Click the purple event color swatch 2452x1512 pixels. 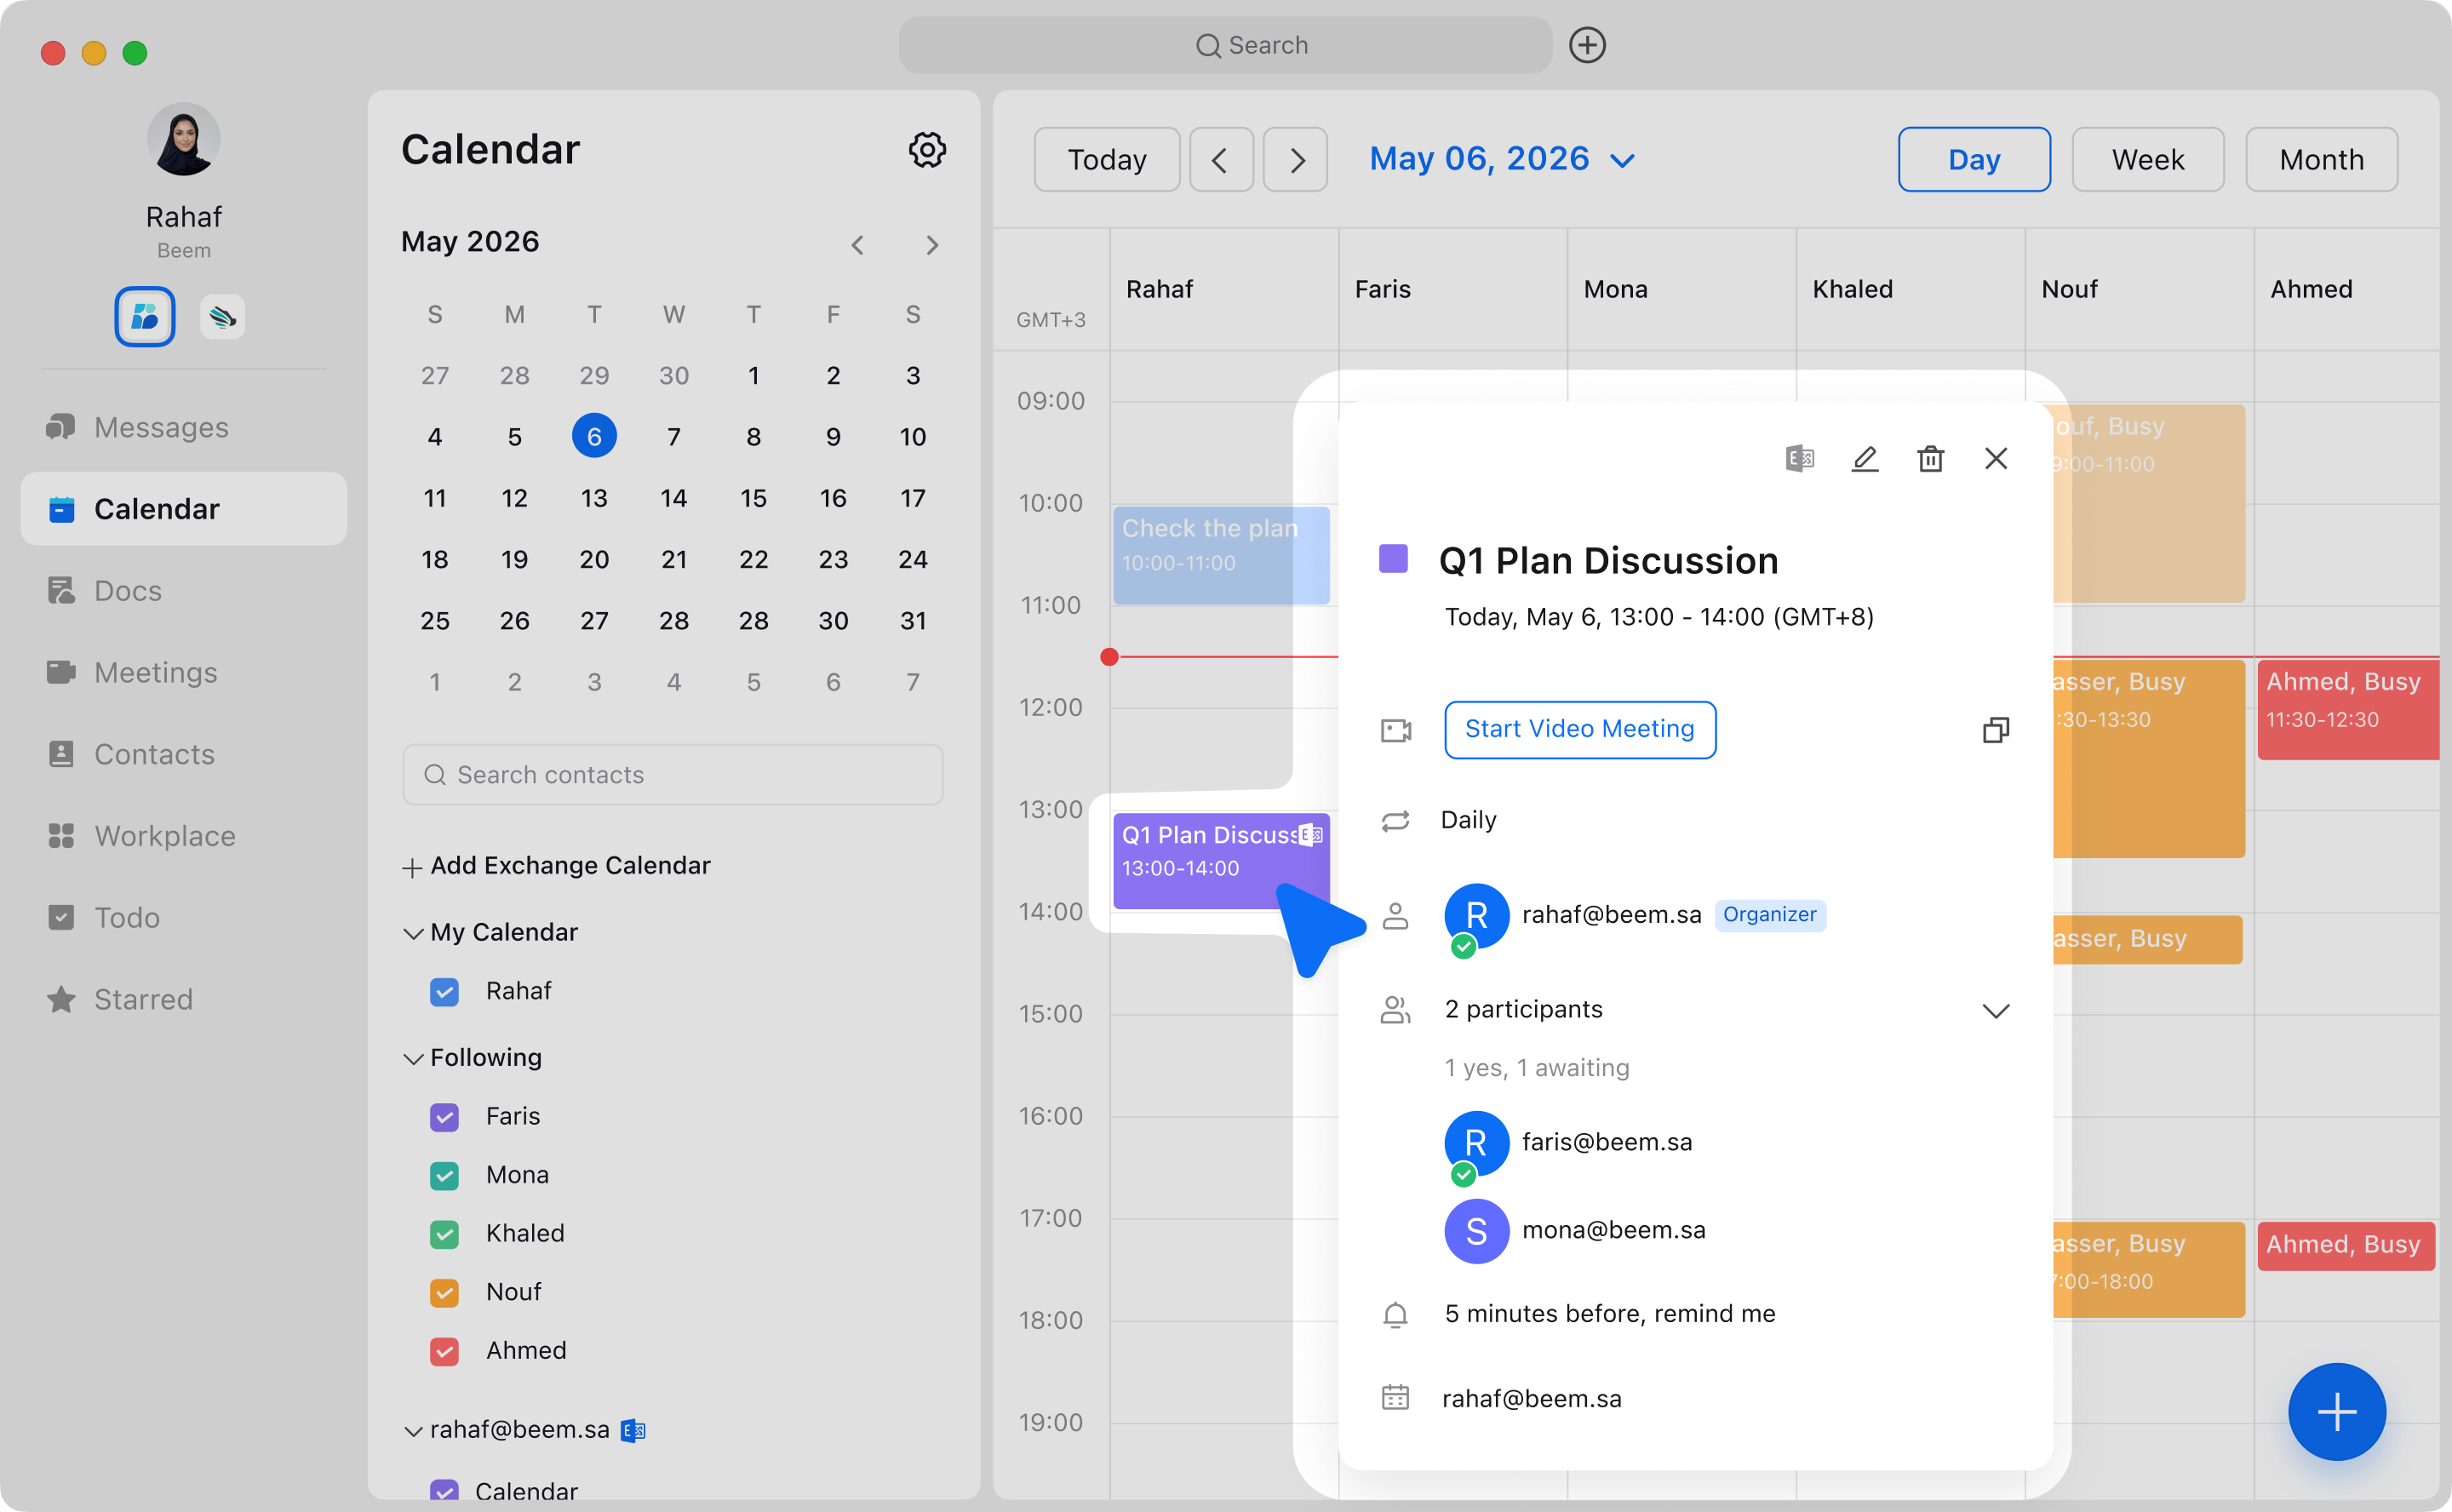tap(1393, 559)
